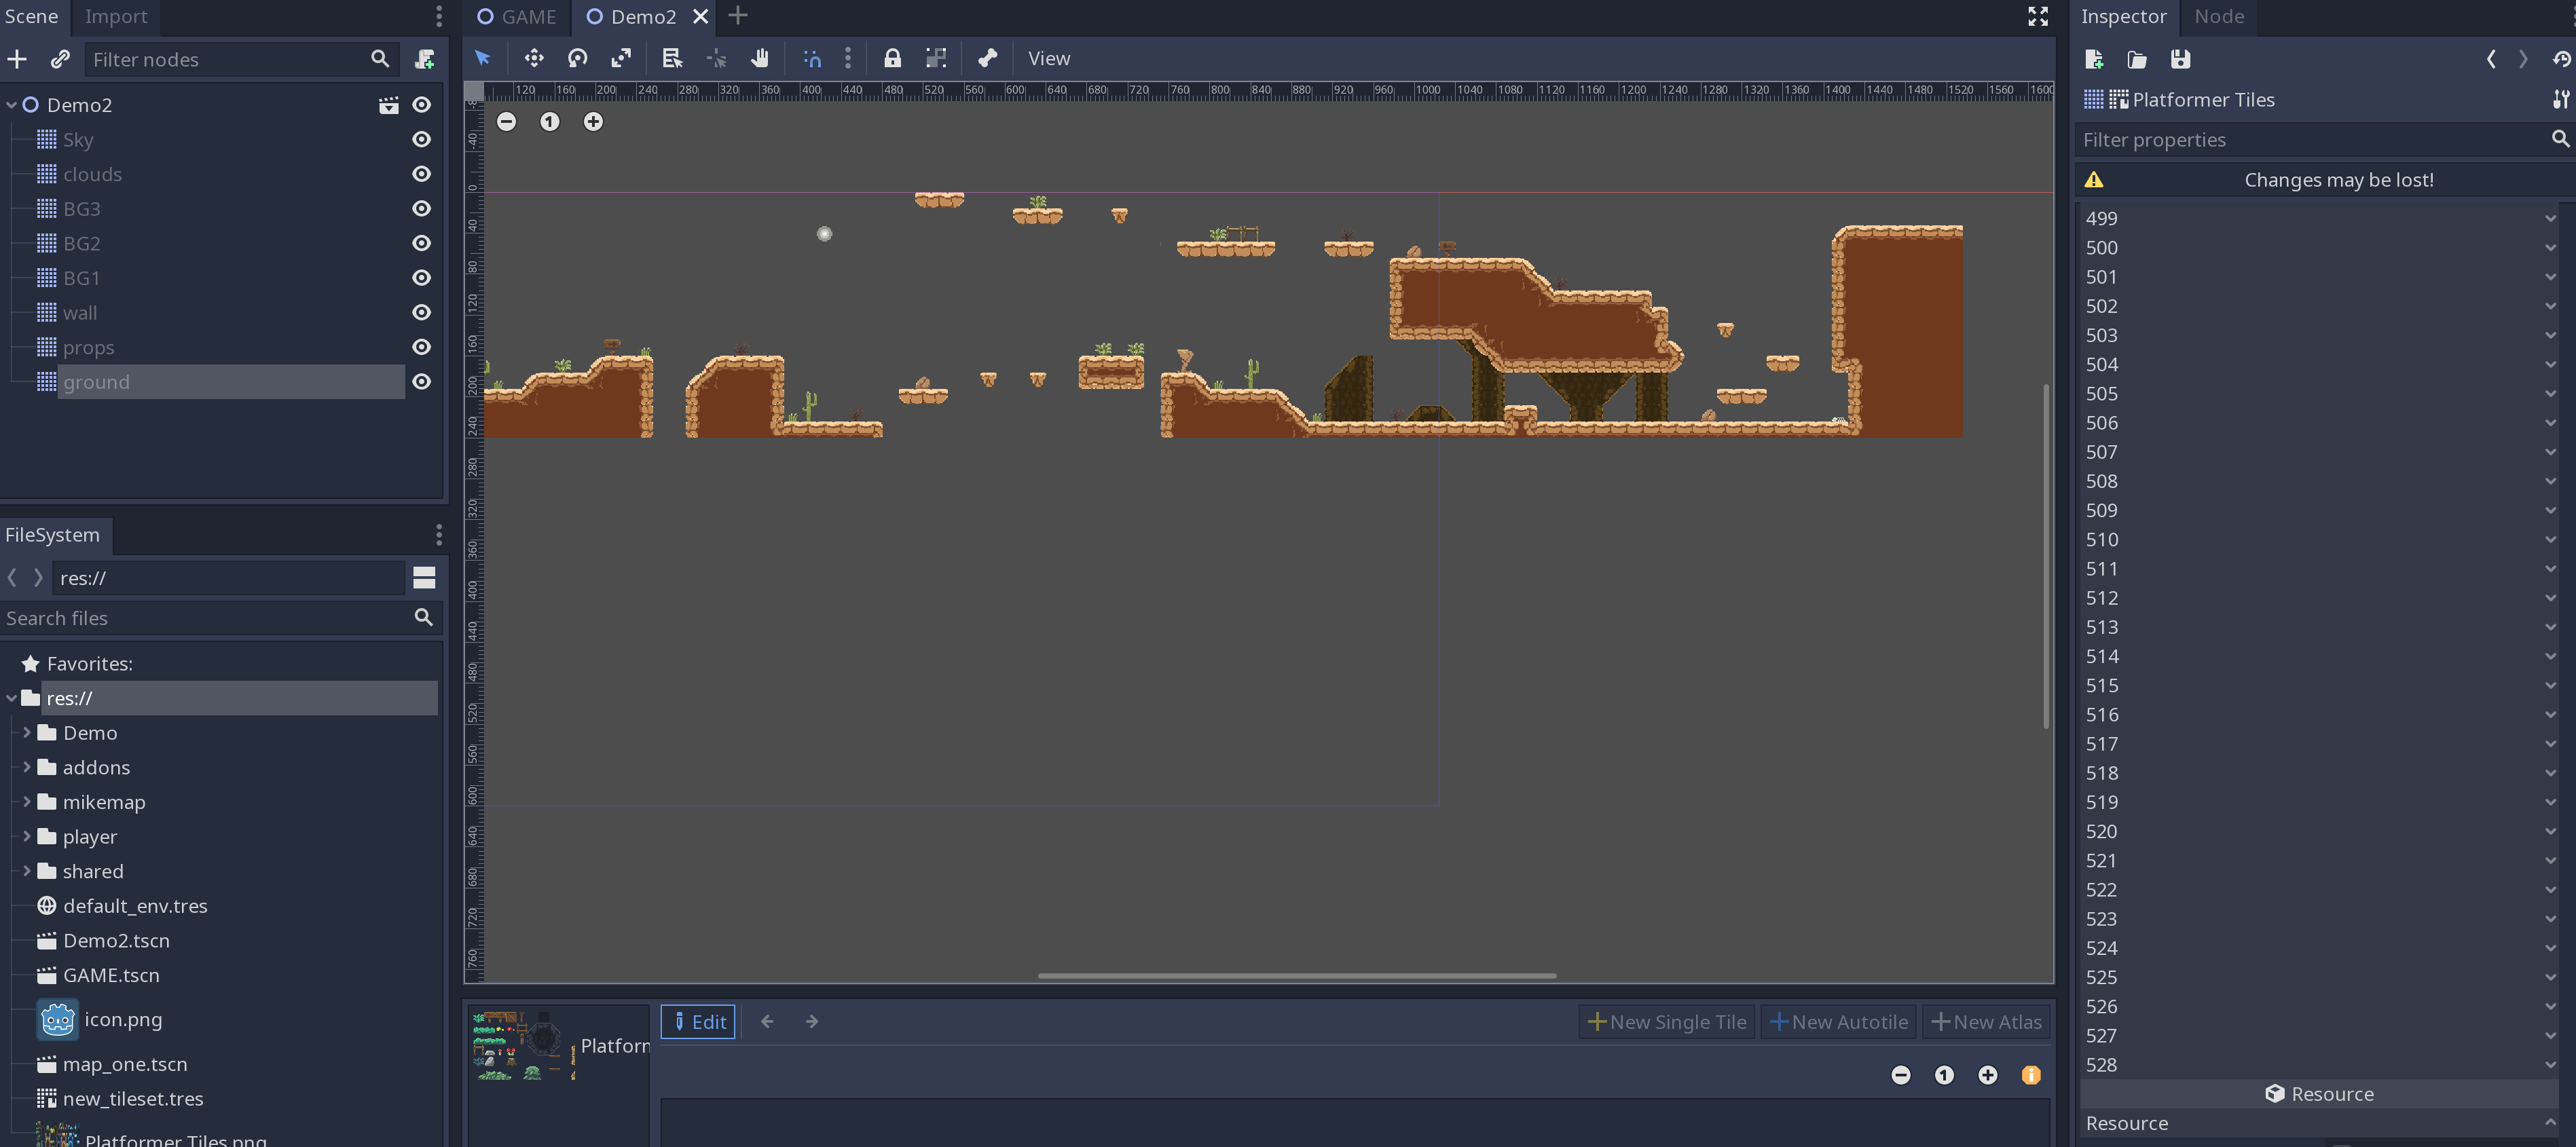Toggle visibility of the ground layer
The height and width of the screenshot is (1147, 2576).
(421, 381)
